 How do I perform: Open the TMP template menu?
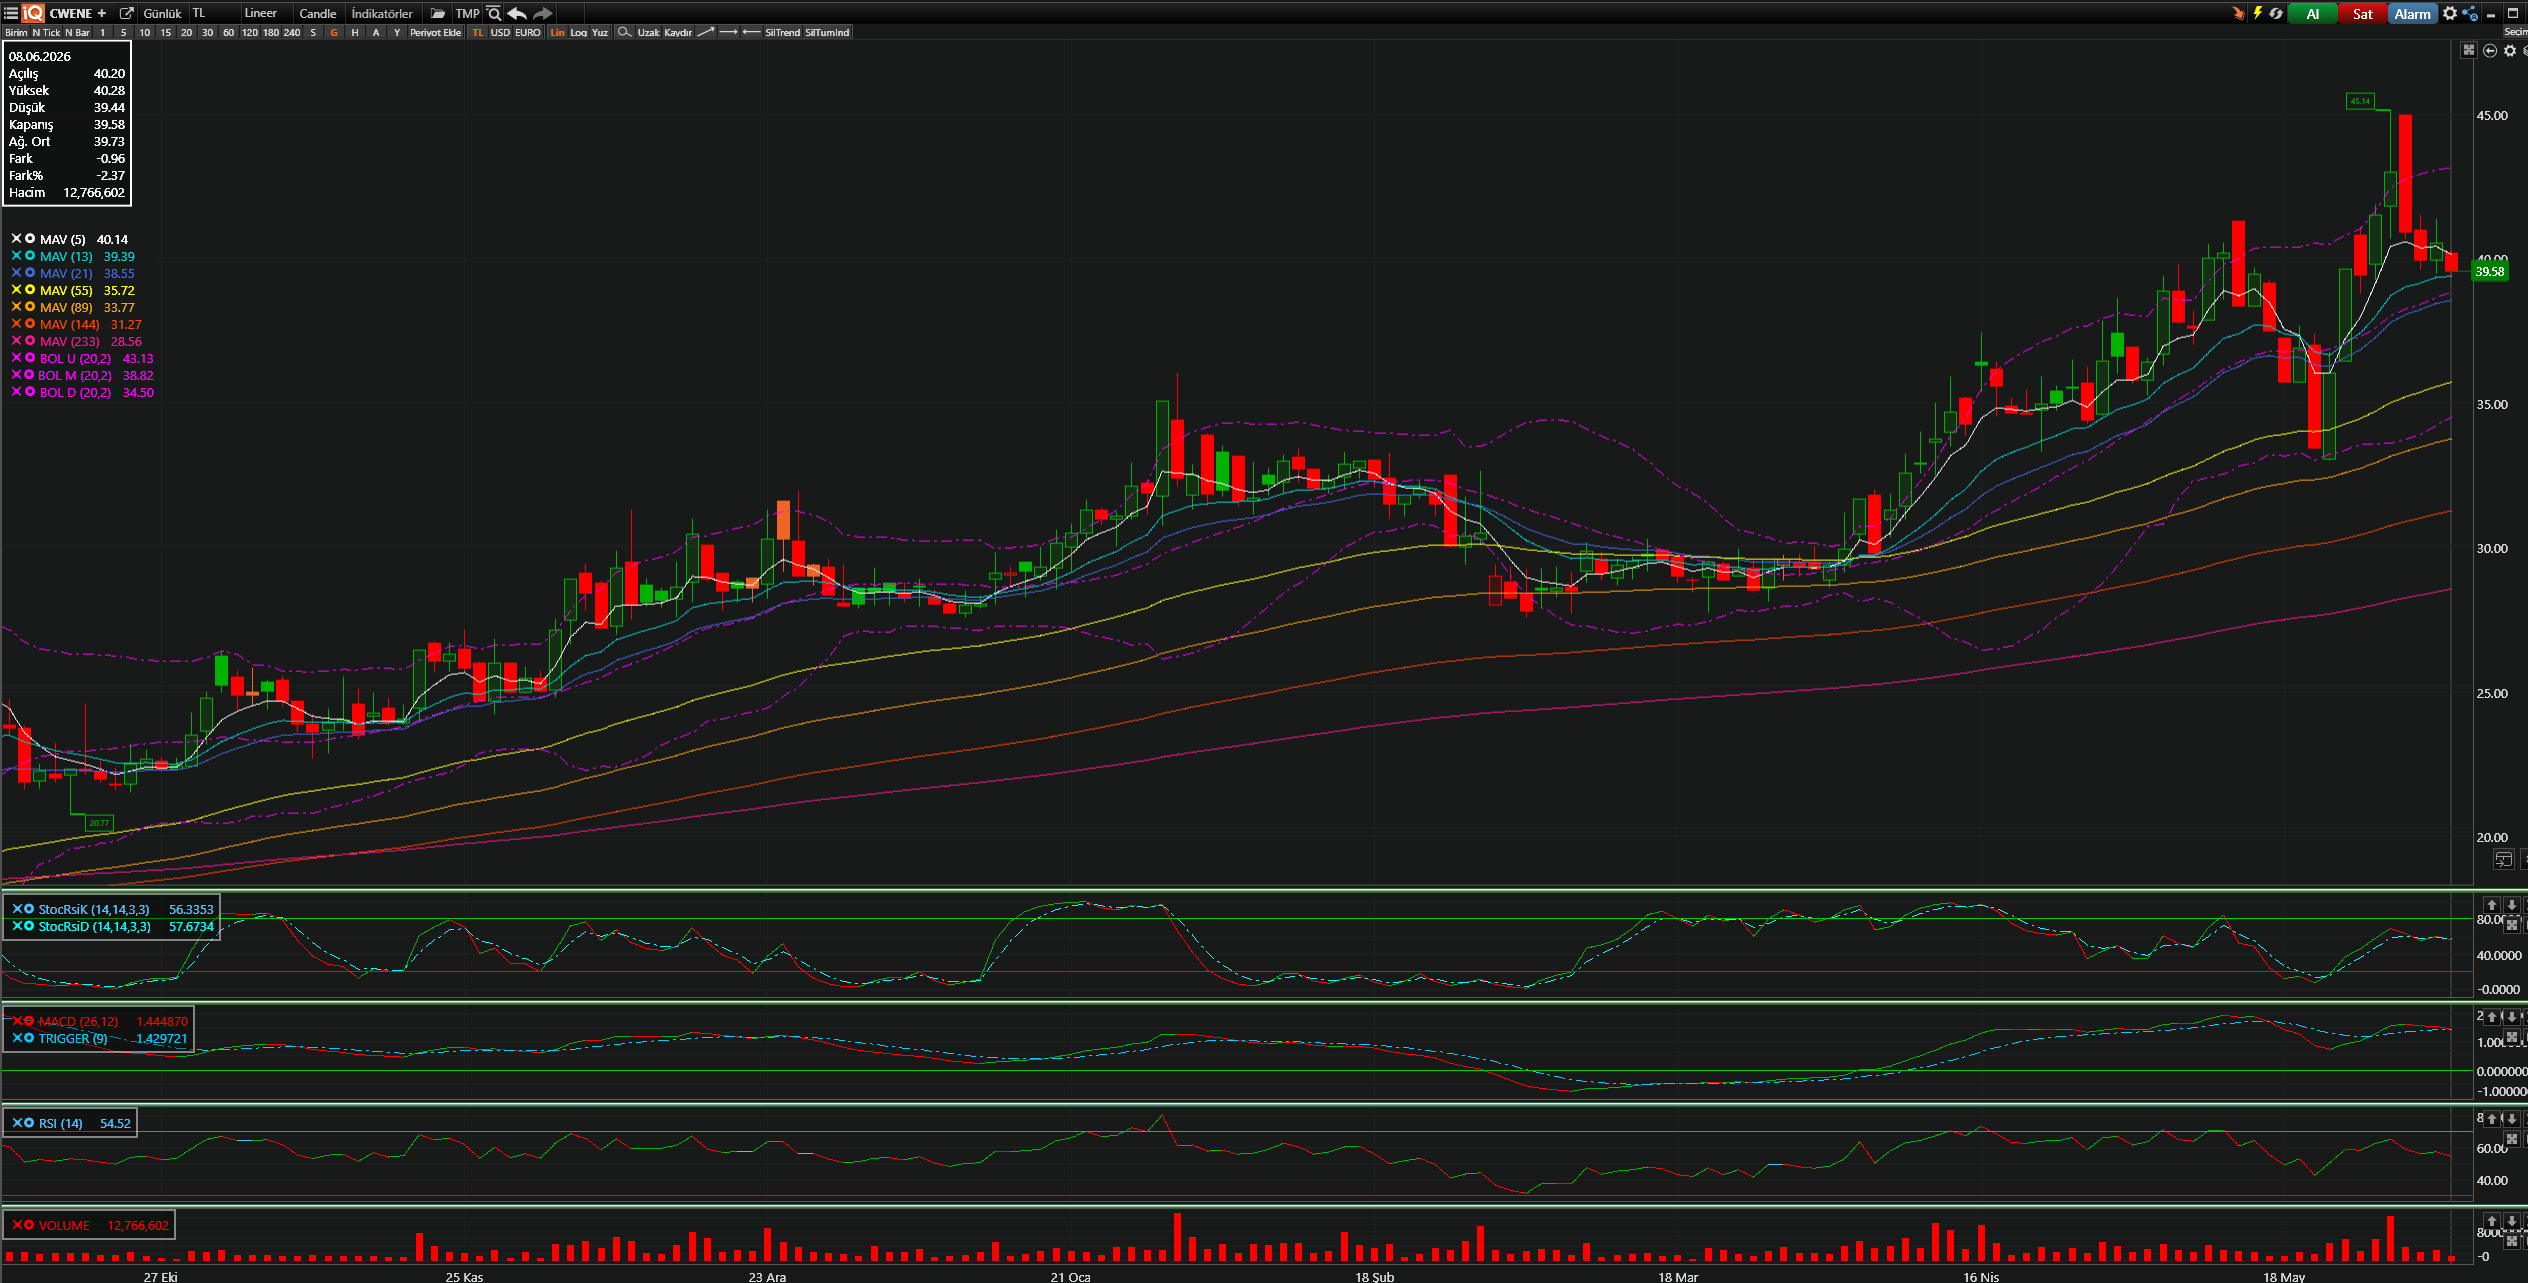tap(467, 13)
